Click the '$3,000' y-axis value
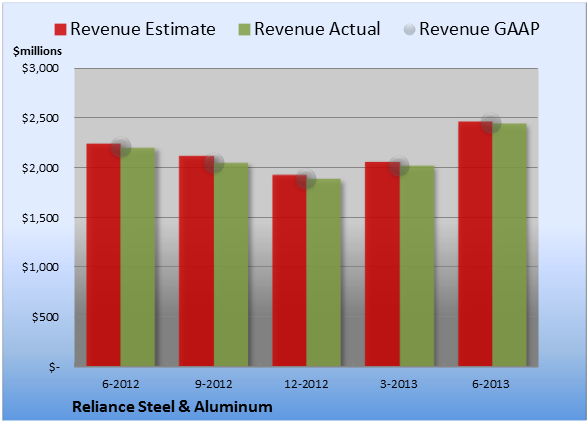Screen dimensions: 588x422 40,68
